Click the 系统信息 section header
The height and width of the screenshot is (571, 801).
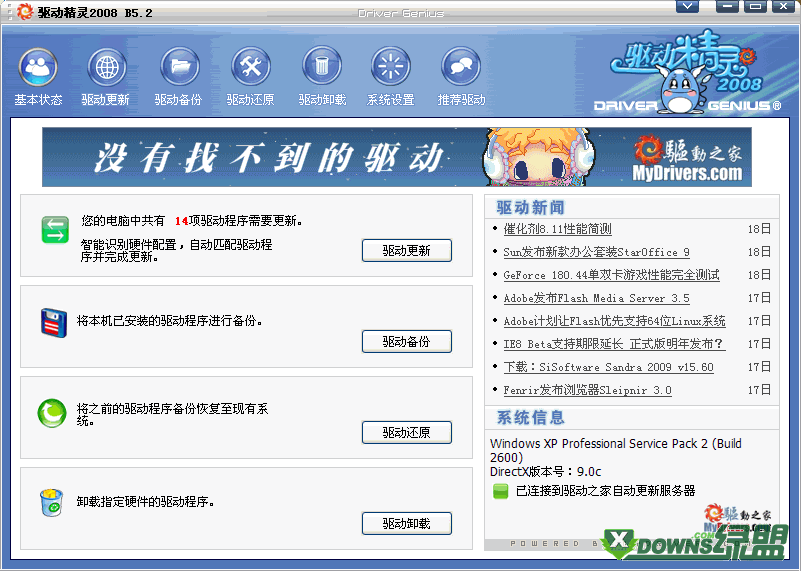coord(530,417)
